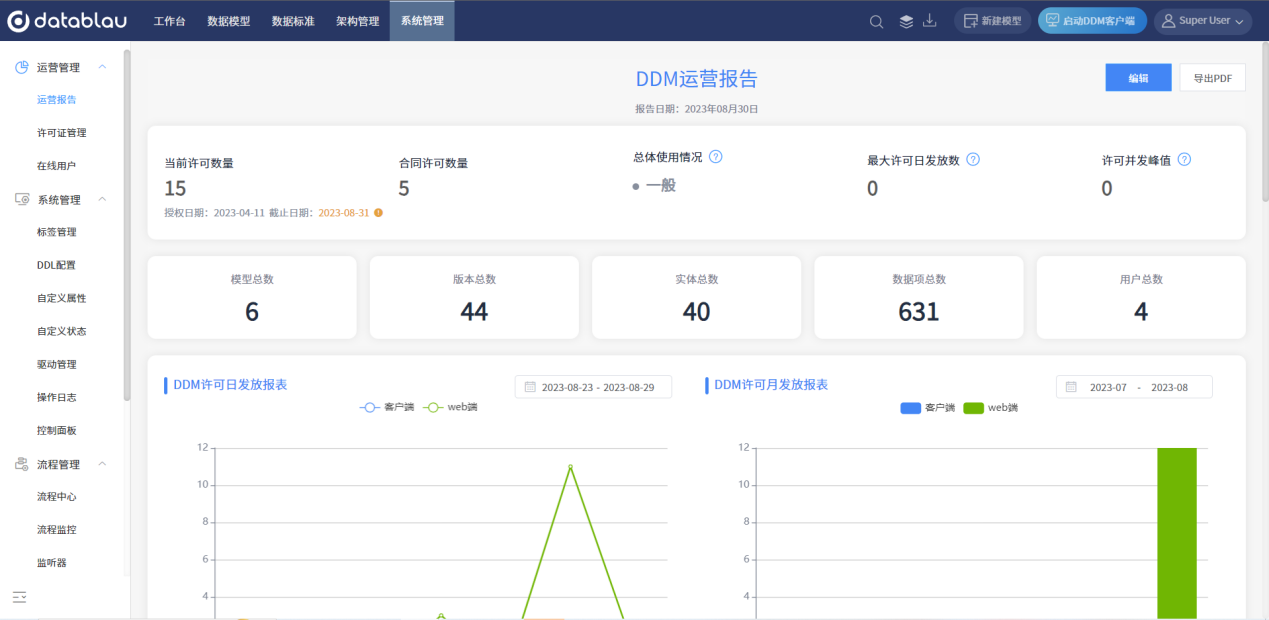Open 运营报告 in the sidebar
1269x620 pixels.
57,100
